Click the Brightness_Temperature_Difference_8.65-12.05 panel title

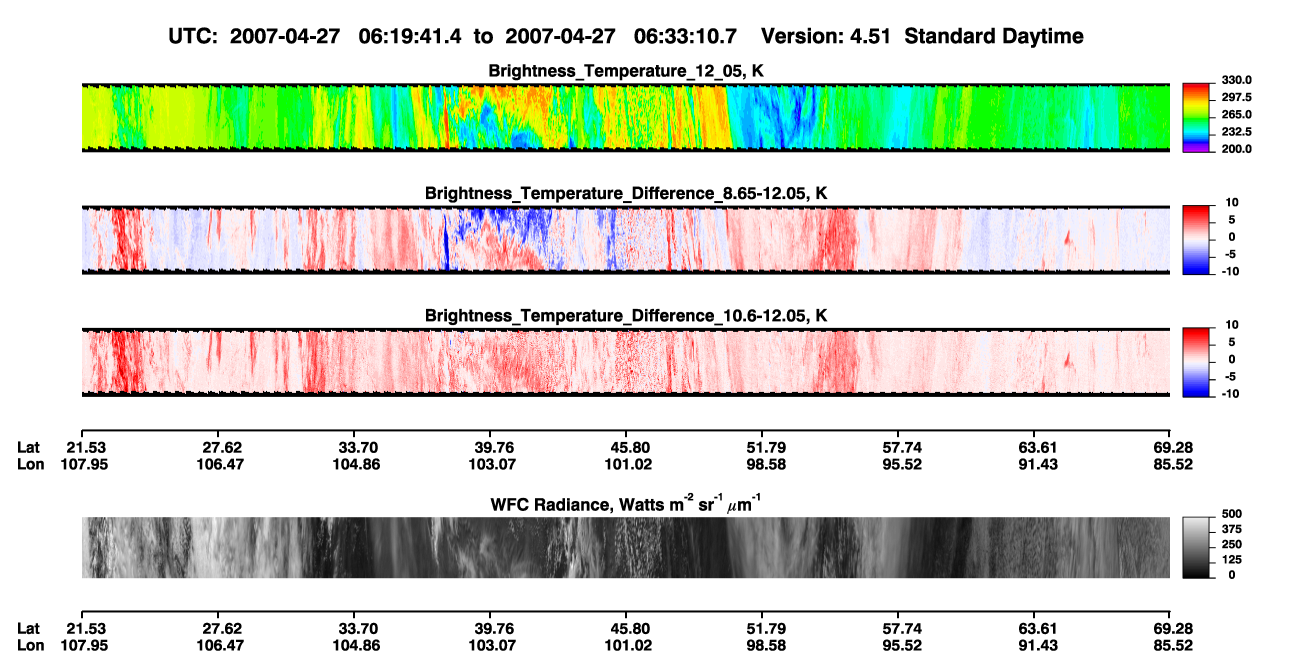pos(626,193)
